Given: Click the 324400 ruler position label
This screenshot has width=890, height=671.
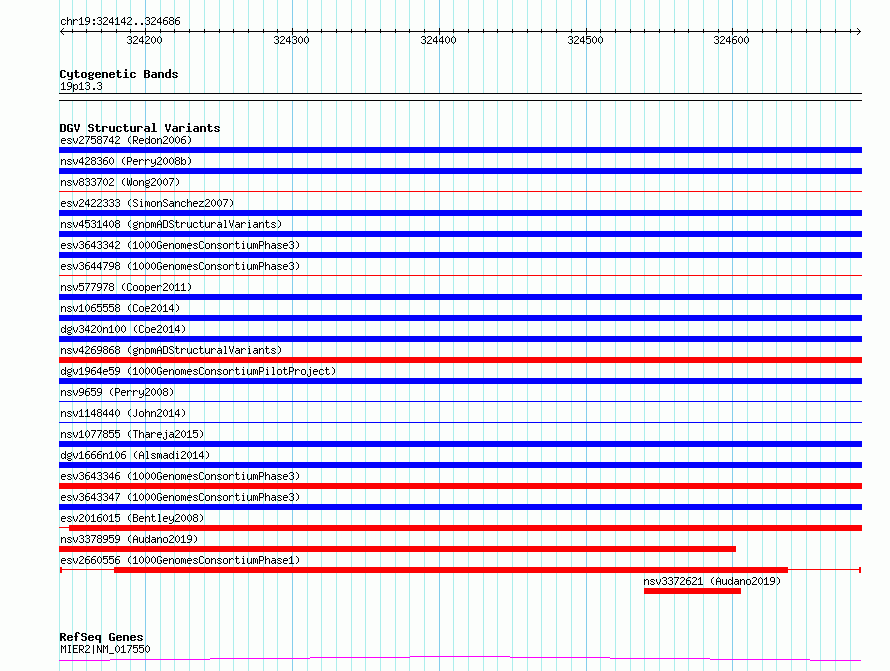Looking at the screenshot, I should pyautogui.click(x=438, y=40).
